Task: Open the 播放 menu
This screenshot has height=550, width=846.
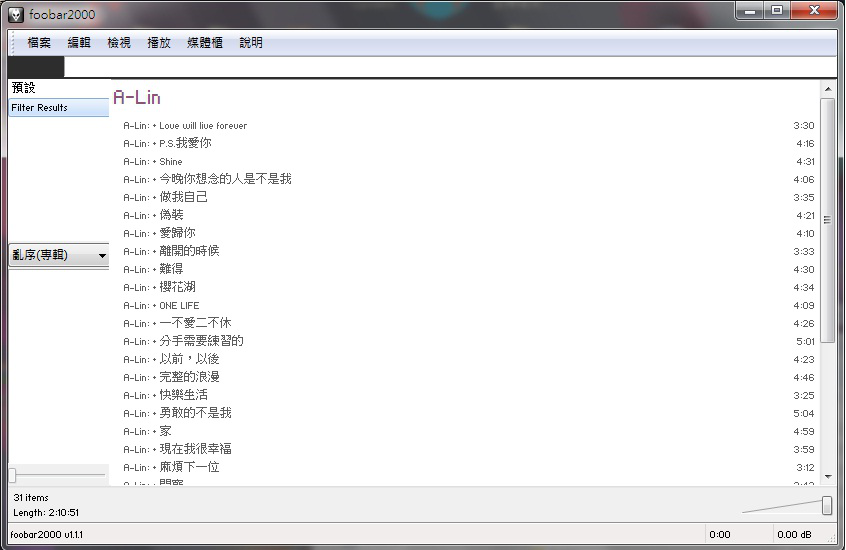Action: click(x=159, y=43)
